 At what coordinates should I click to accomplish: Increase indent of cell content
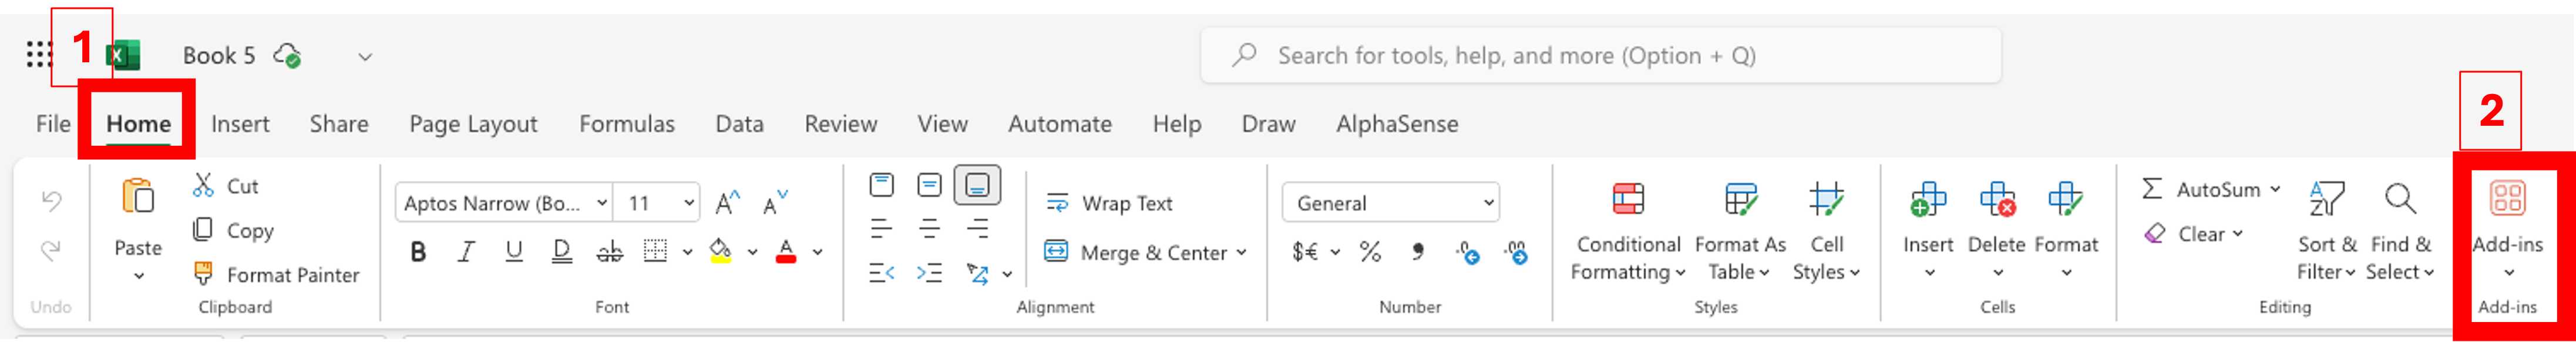pyautogui.click(x=929, y=273)
